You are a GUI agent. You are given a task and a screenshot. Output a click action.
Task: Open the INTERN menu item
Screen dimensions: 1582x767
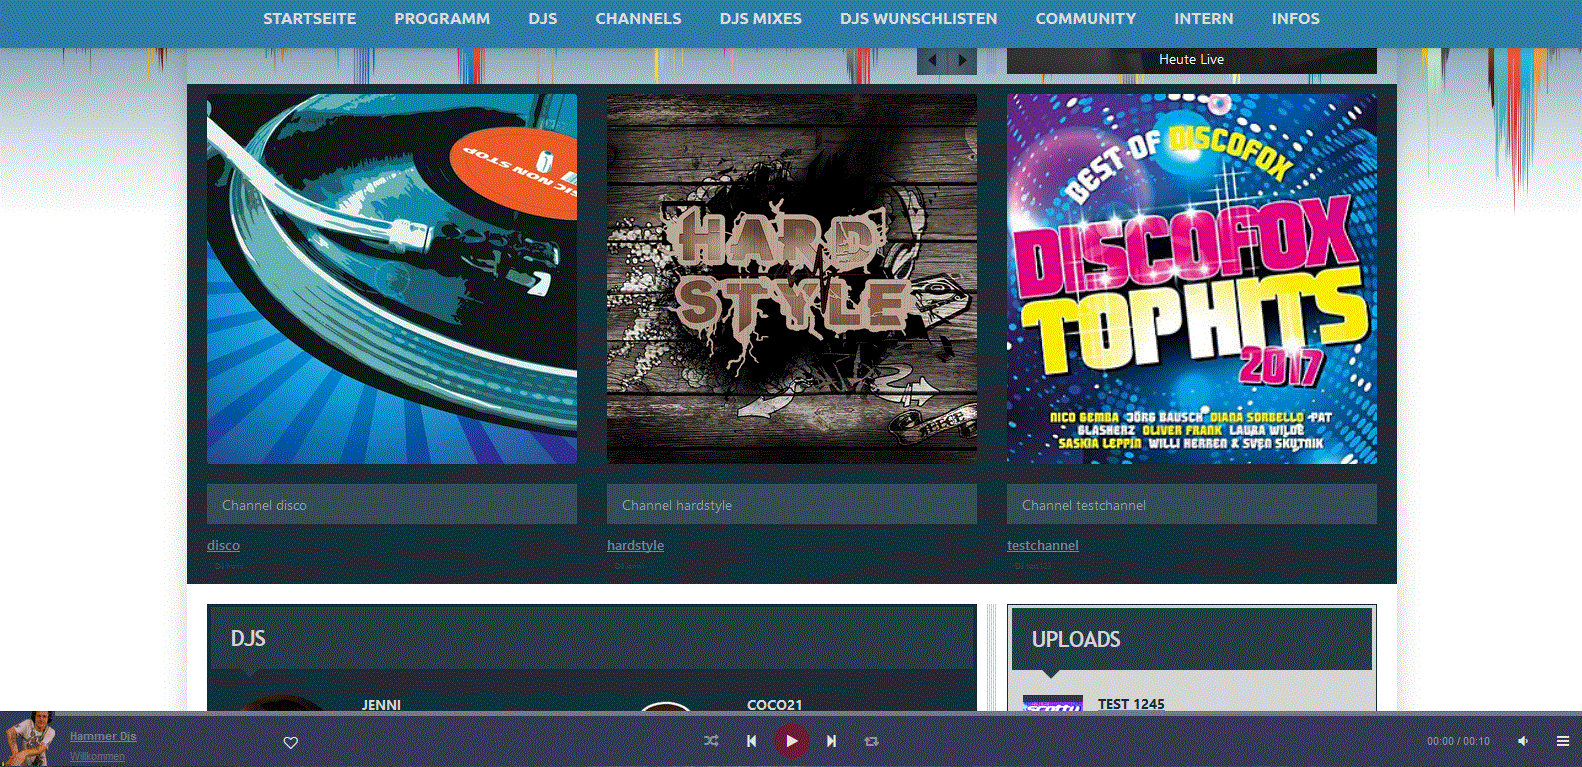[1203, 18]
